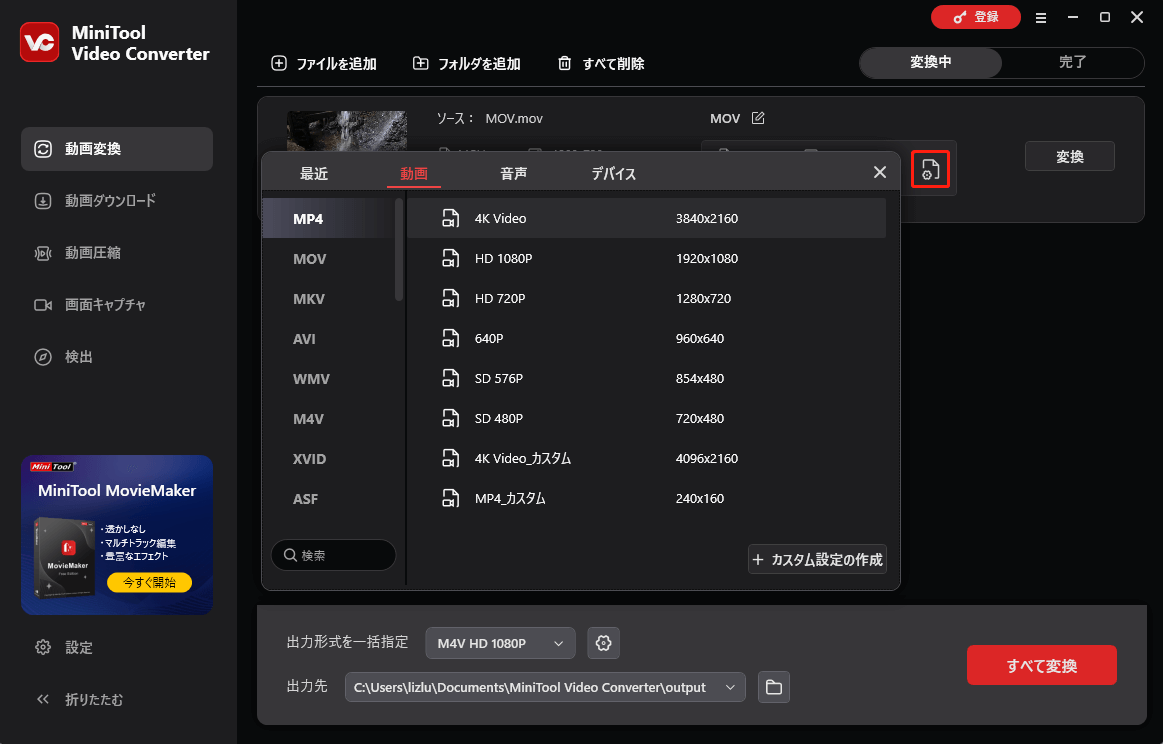The height and width of the screenshot is (744, 1163).
Task: Close the format selection popup
Action: 880,172
